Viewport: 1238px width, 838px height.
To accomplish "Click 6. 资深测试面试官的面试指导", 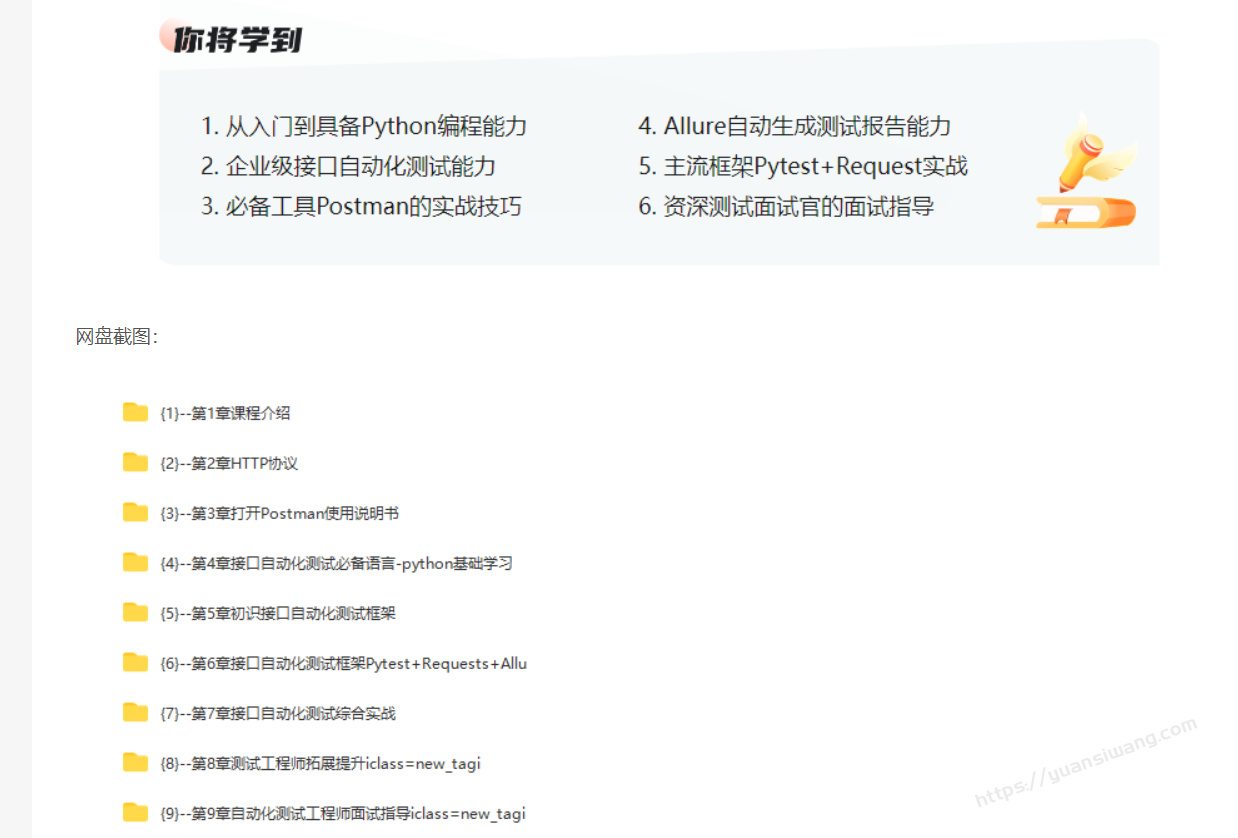I will pyautogui.click(x=786, y=207).
